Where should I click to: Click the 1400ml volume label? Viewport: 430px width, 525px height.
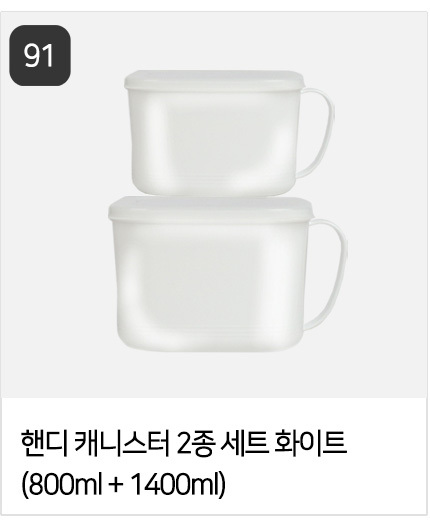175,485
